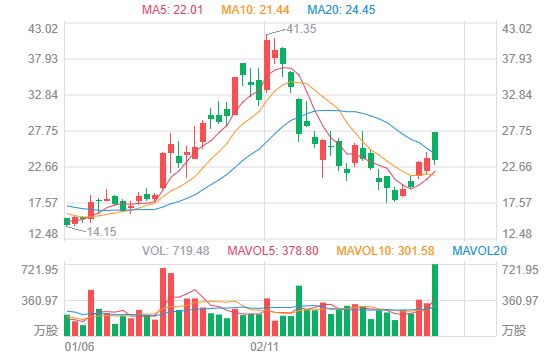560x360 pixels.
Task: Click the left 721.95 volume axis label
Action: [x=39, y=270]
